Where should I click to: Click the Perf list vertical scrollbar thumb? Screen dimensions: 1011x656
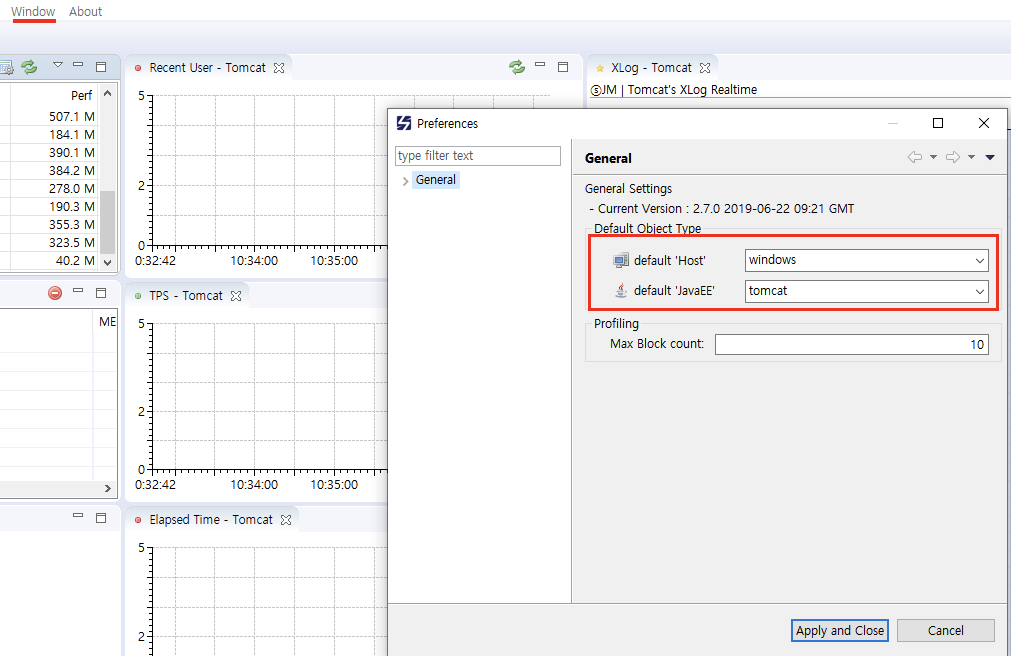(108, 222)
